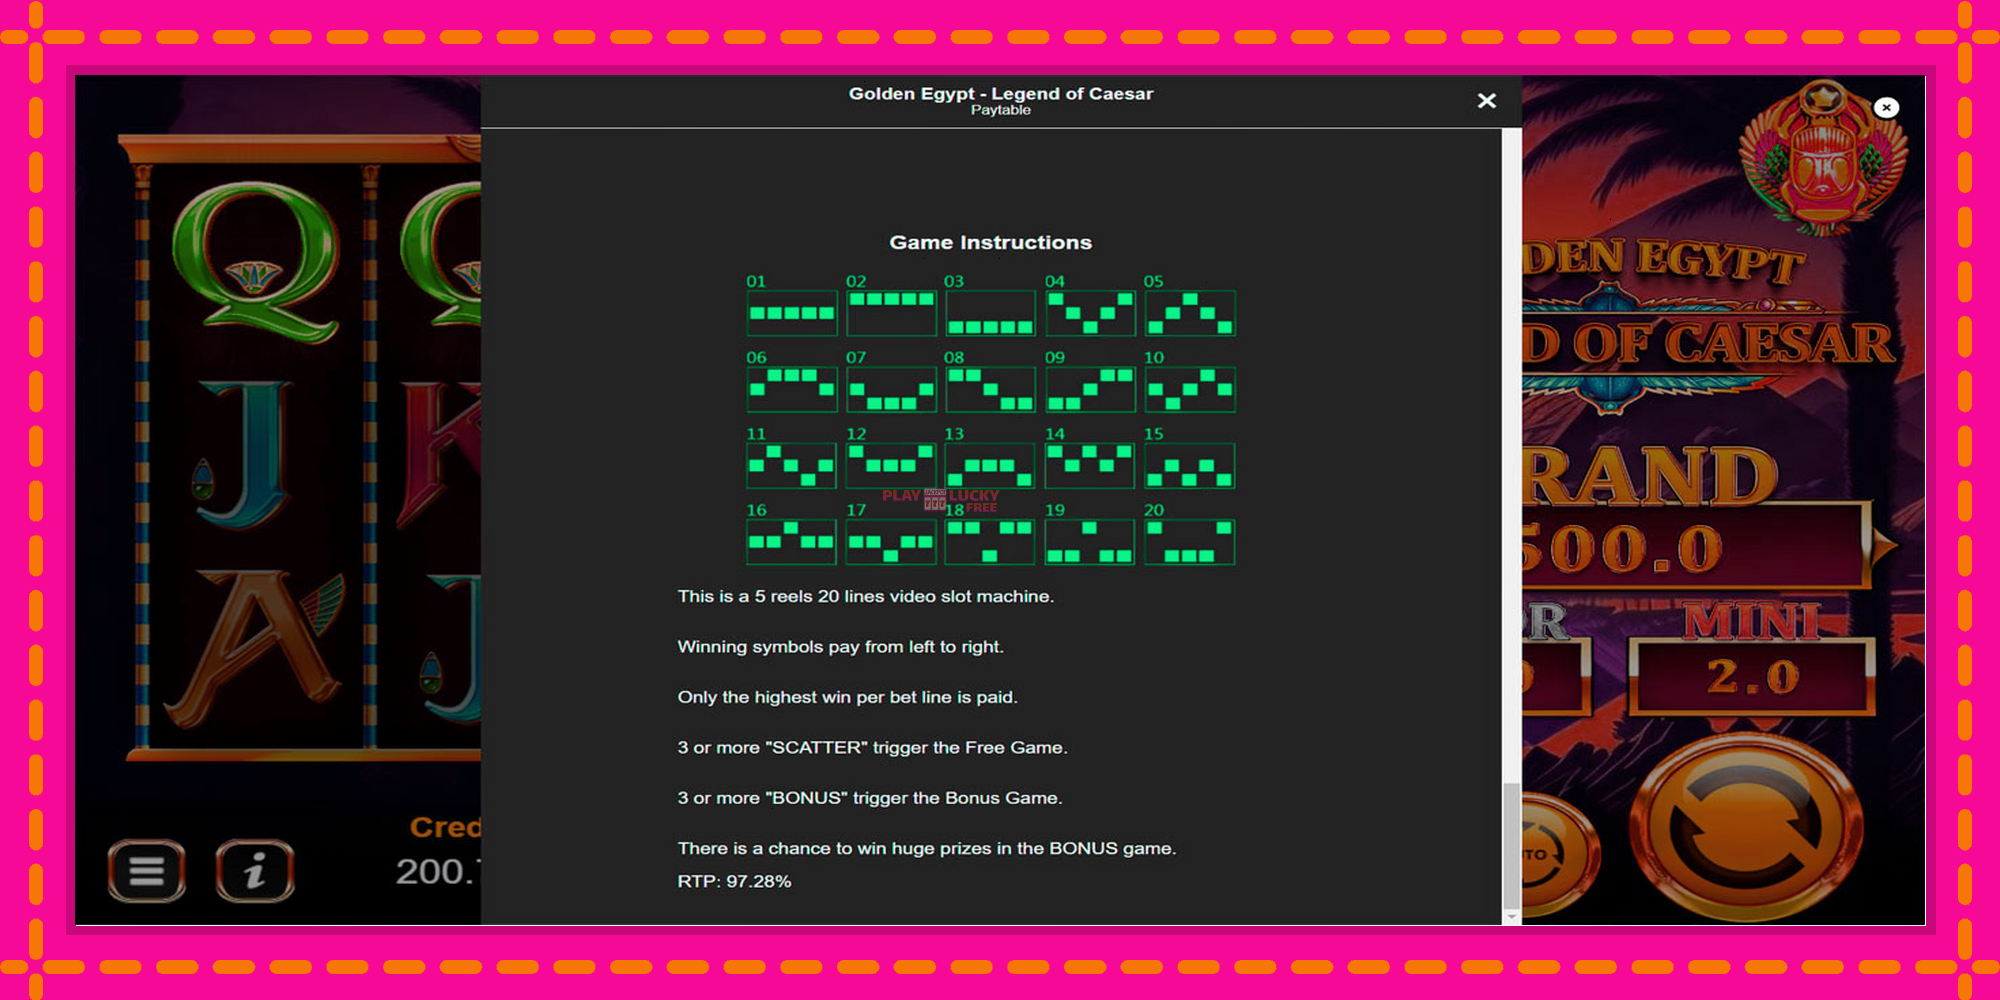Select payline 11 diagram

pos(792,466)
